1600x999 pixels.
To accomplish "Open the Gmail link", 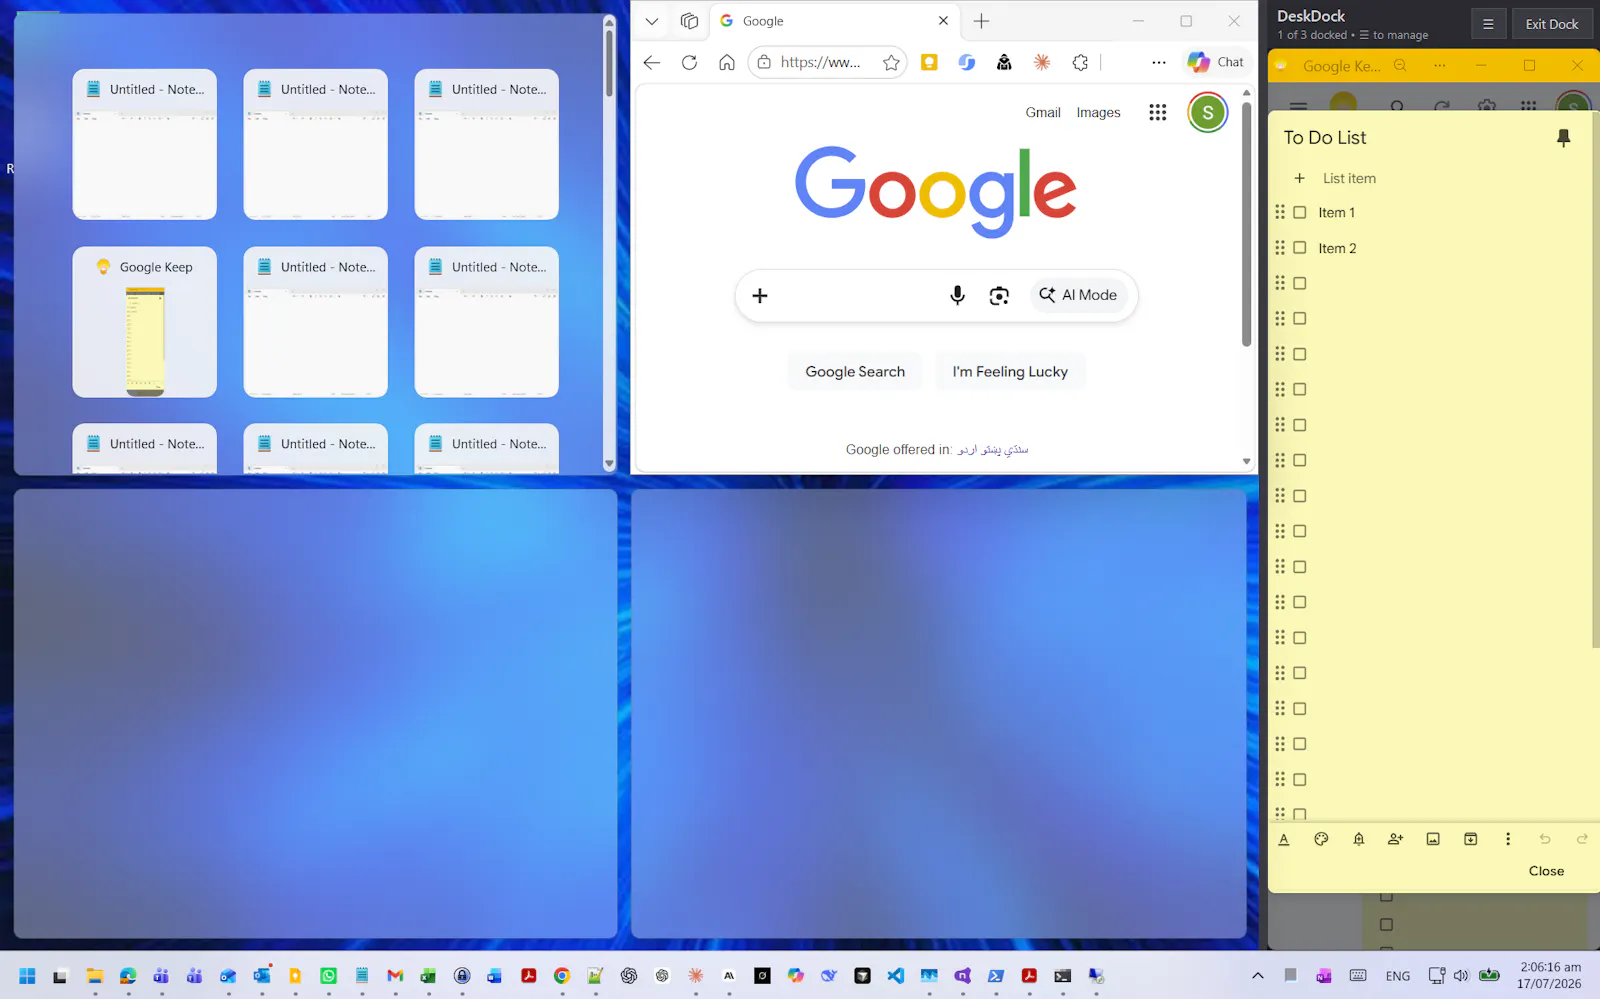I will tap(1043, 113).
